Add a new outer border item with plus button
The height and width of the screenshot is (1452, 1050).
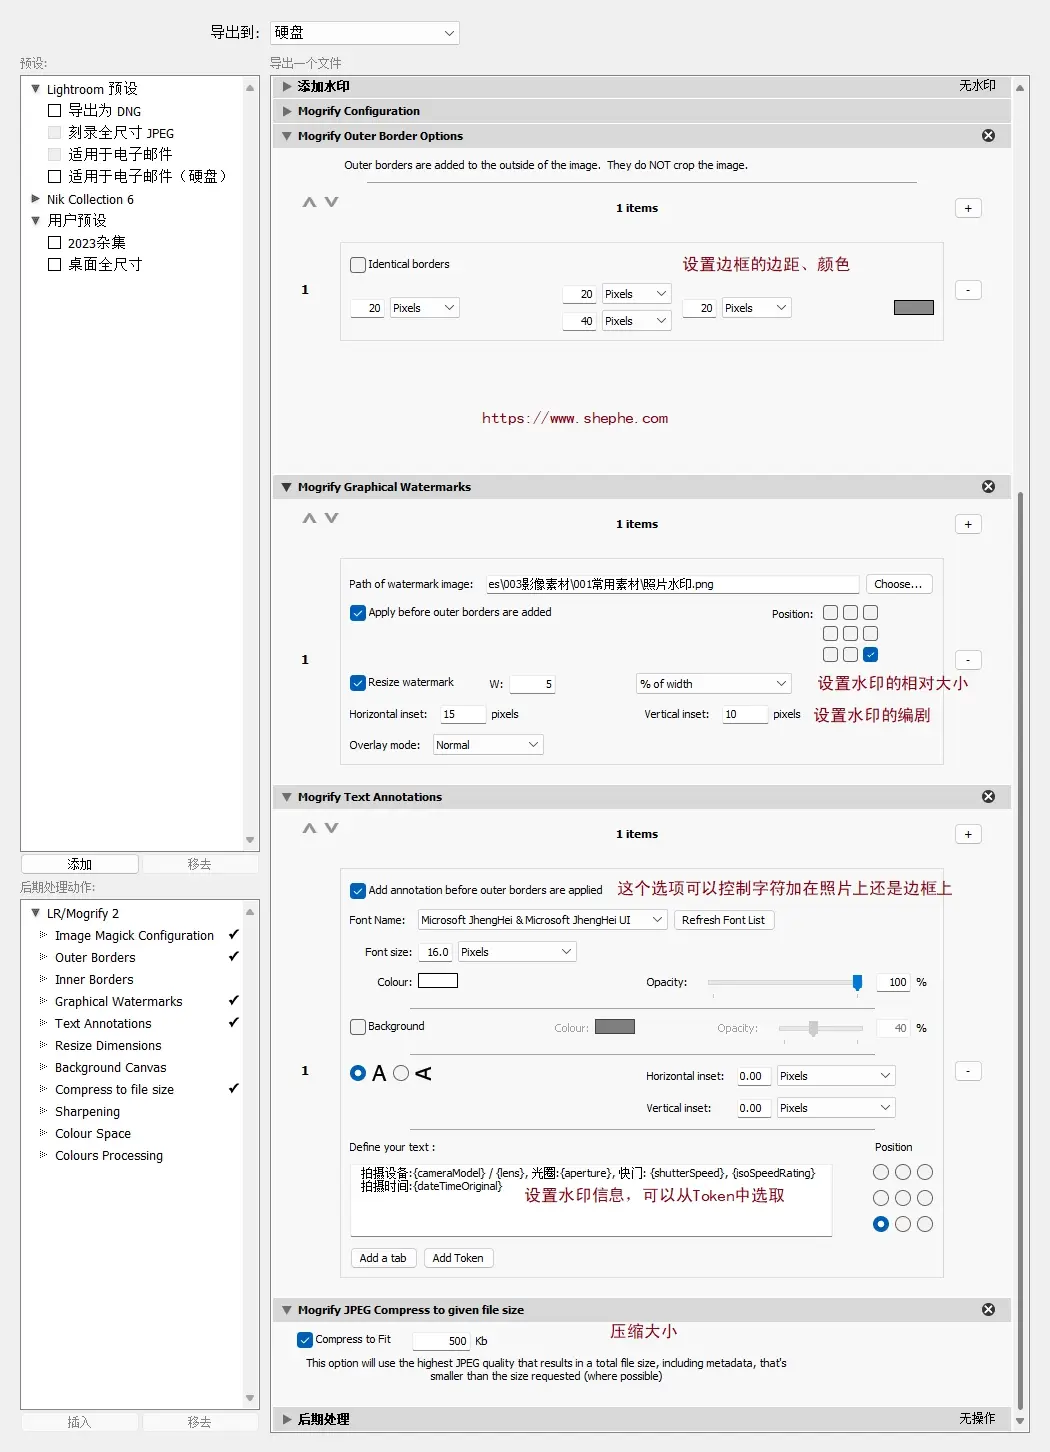tap(967, 207)
